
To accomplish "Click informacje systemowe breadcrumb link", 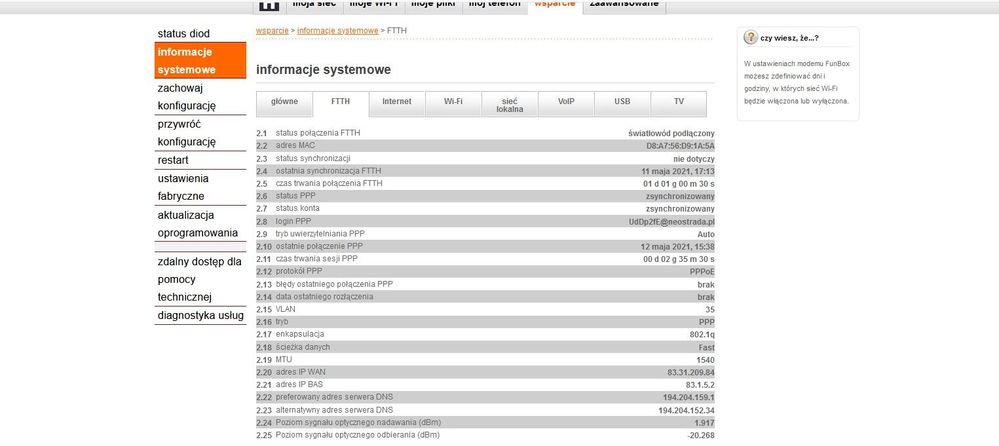I will point(338,31).
